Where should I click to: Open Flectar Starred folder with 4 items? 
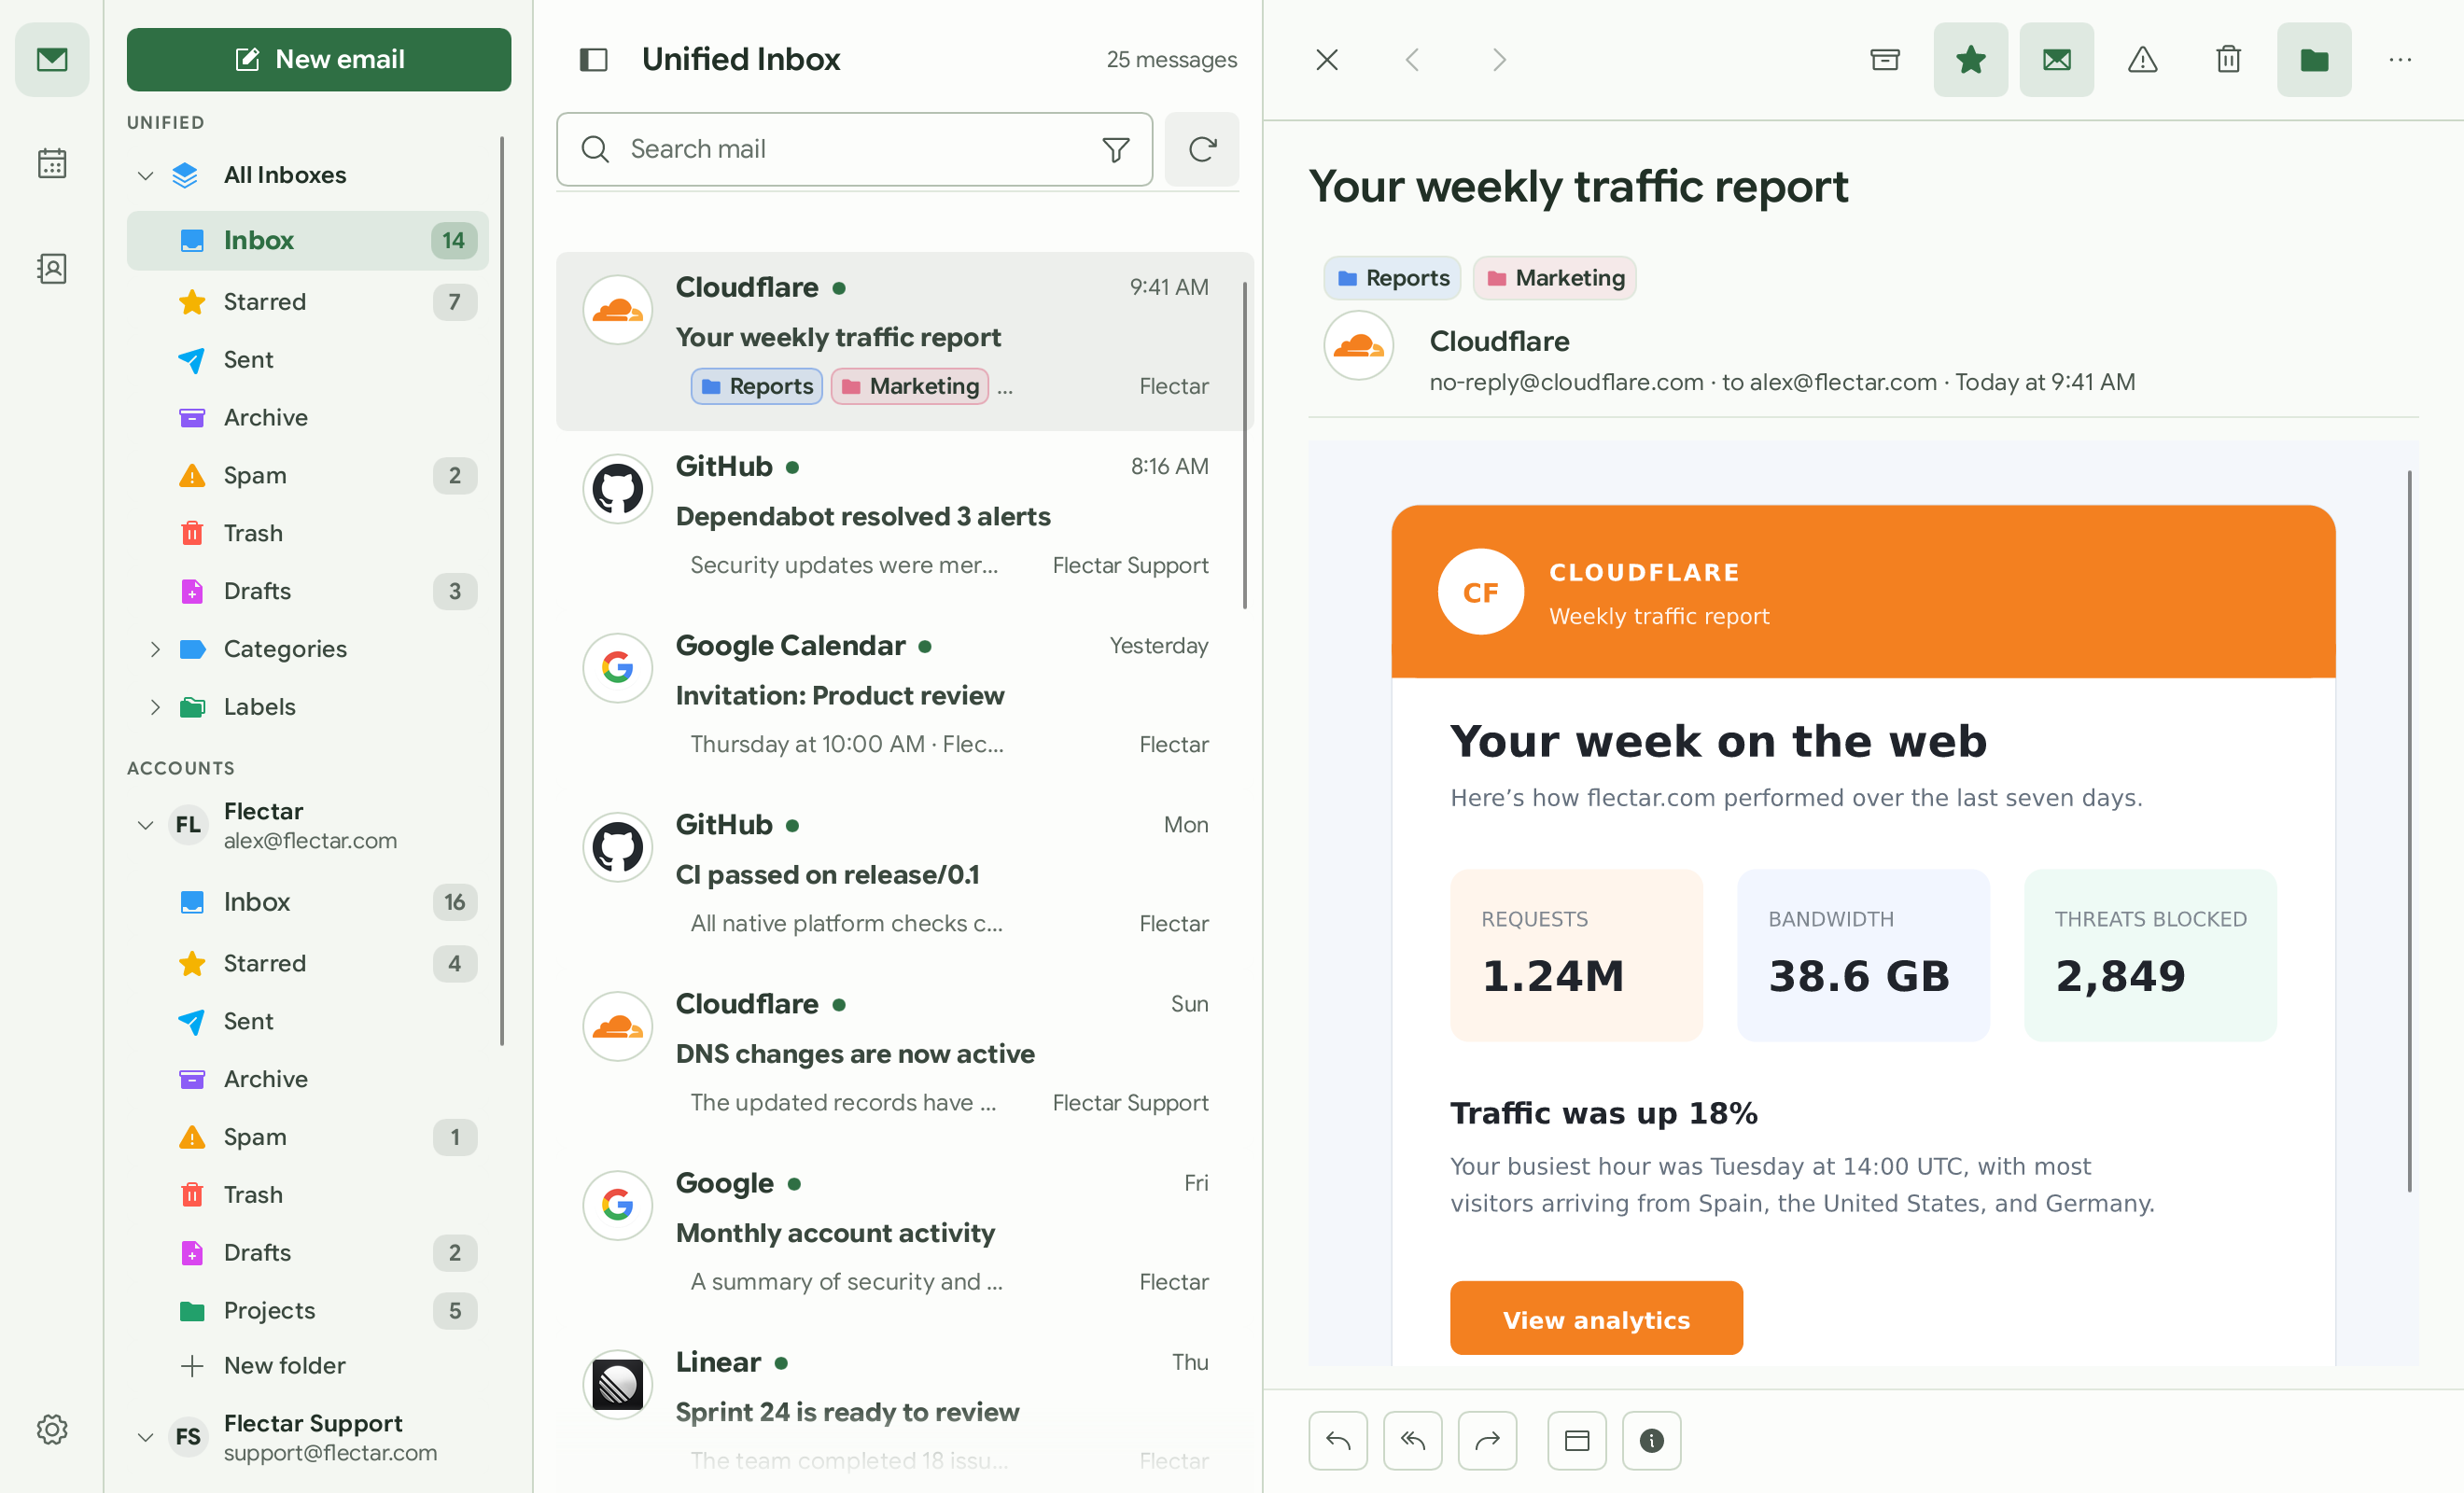tap(308, 964)
